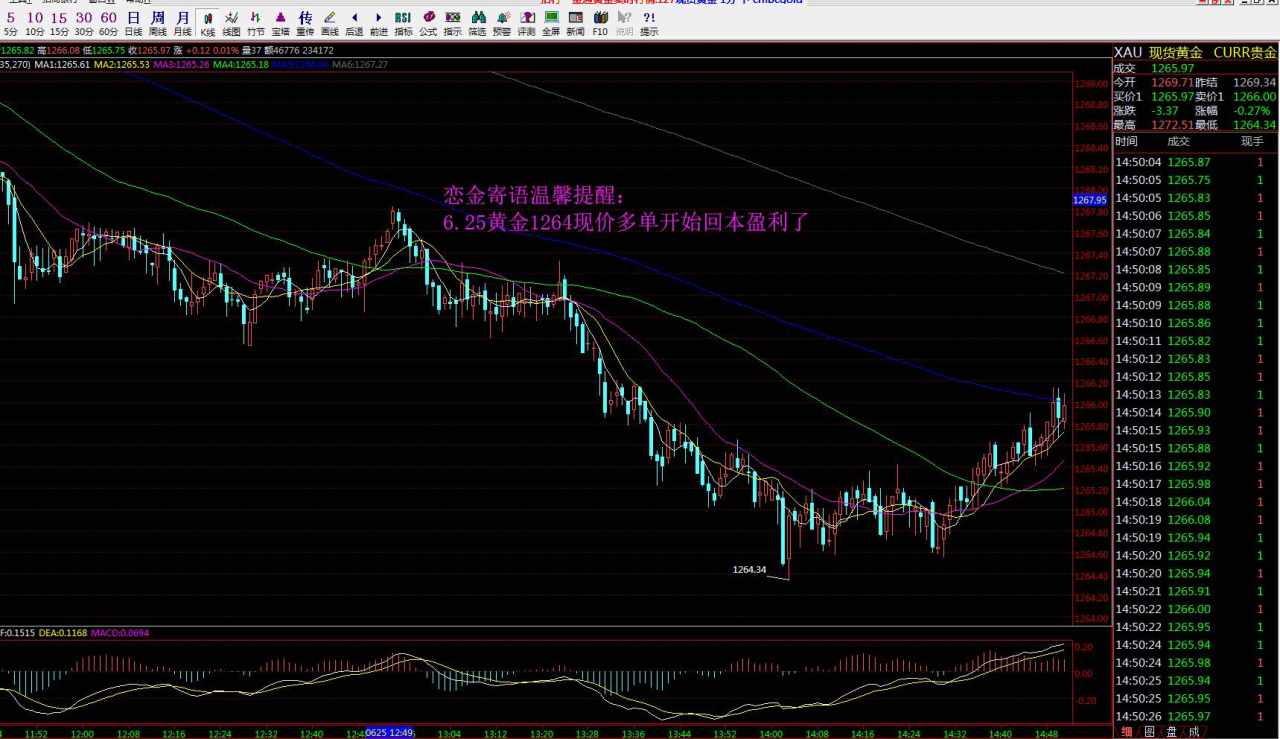
Task: Click the 指示 indicator signals icon
Action: [x=453, y=23]
